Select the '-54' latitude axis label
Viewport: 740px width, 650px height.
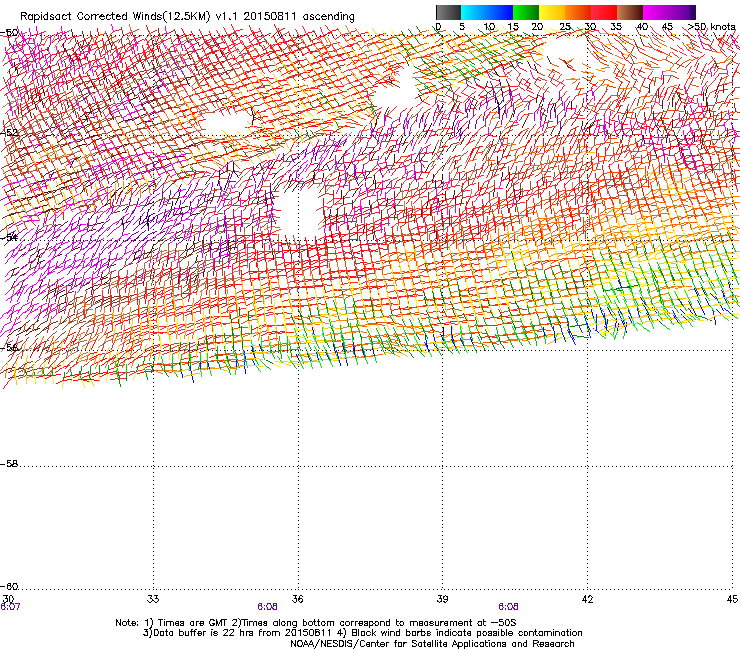coord(9,237)
